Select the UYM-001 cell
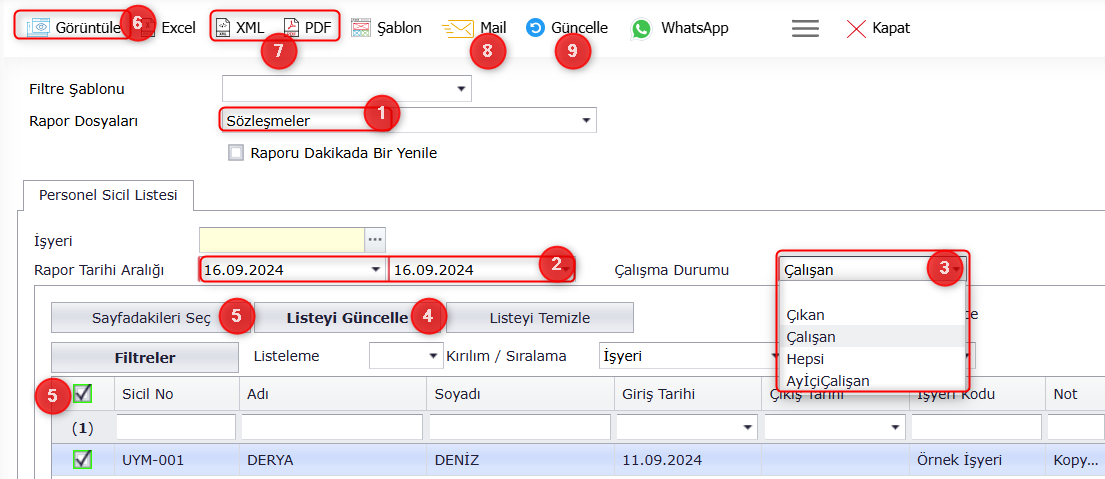 click(177, 460)
